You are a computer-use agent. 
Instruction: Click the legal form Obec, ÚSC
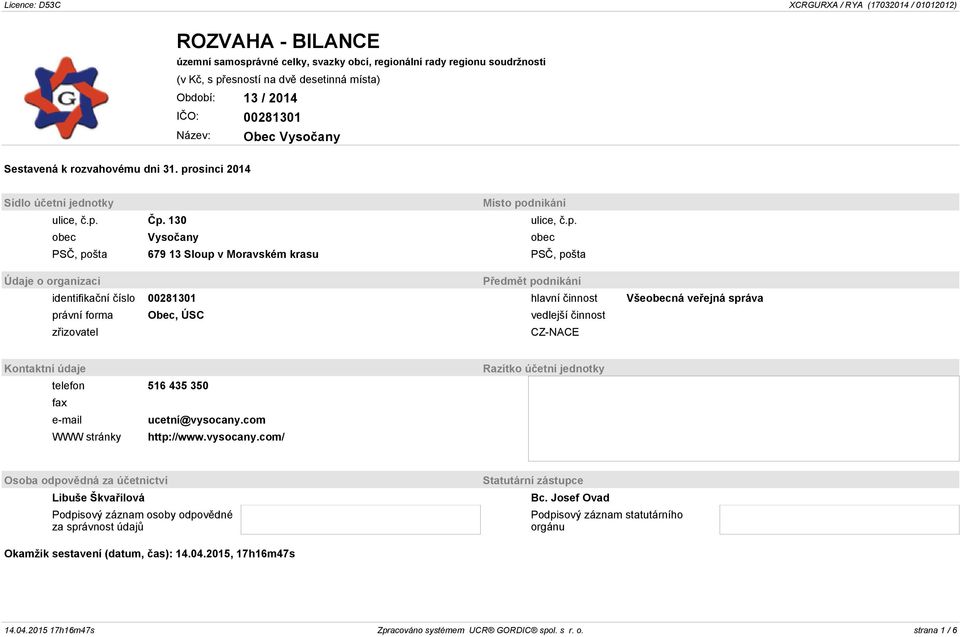(x=176, y=315)
